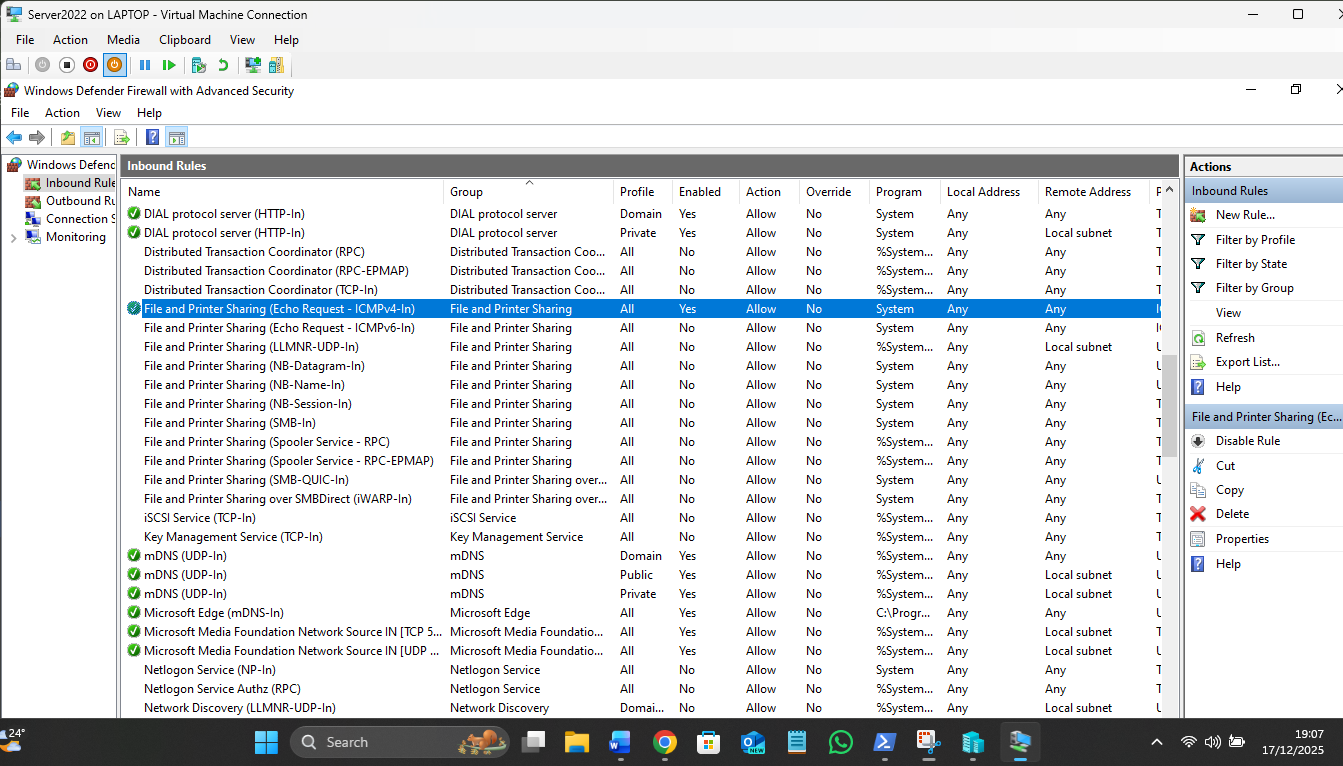1343x766 pixels.
Task: Expand the Monitoring tree node
Action: click(13, 238)
